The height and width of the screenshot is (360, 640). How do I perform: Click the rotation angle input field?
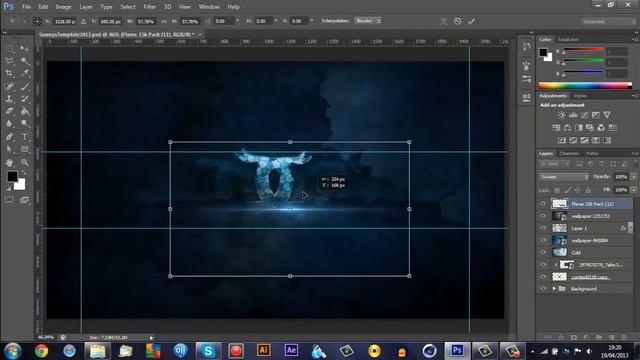[224, 21]
